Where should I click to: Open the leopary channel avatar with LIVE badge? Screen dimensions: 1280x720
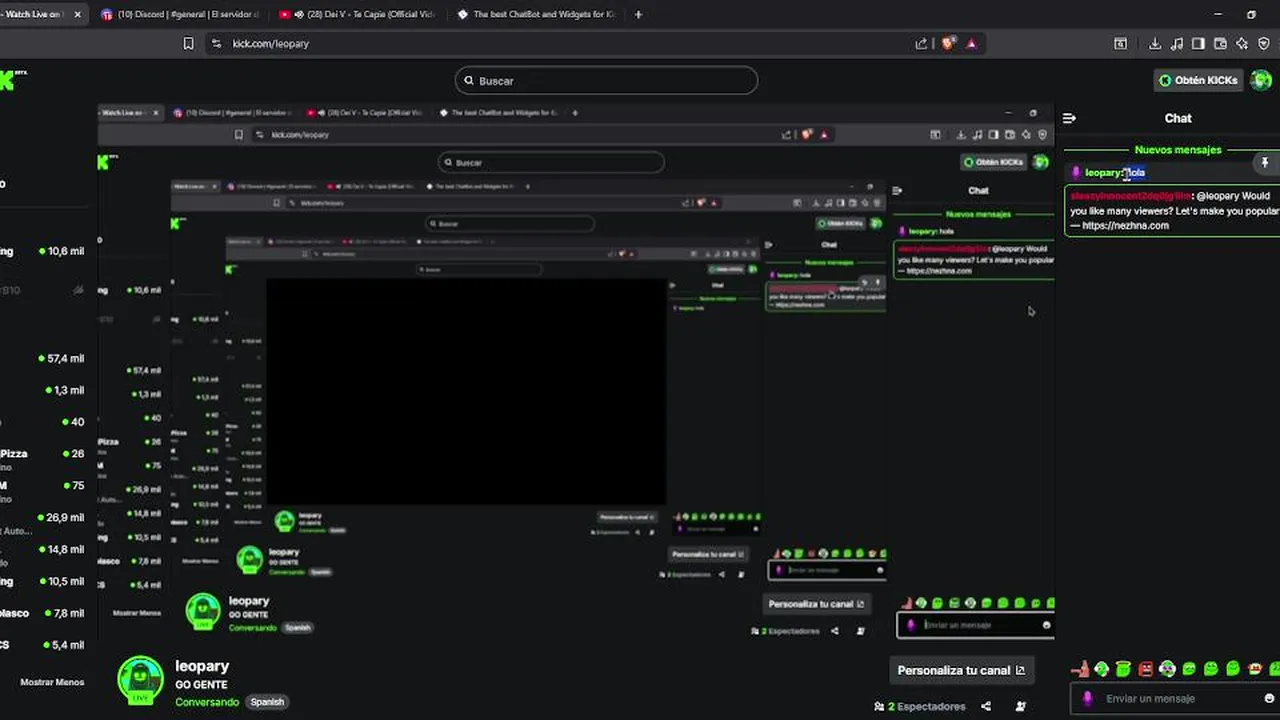pos(141,681)
